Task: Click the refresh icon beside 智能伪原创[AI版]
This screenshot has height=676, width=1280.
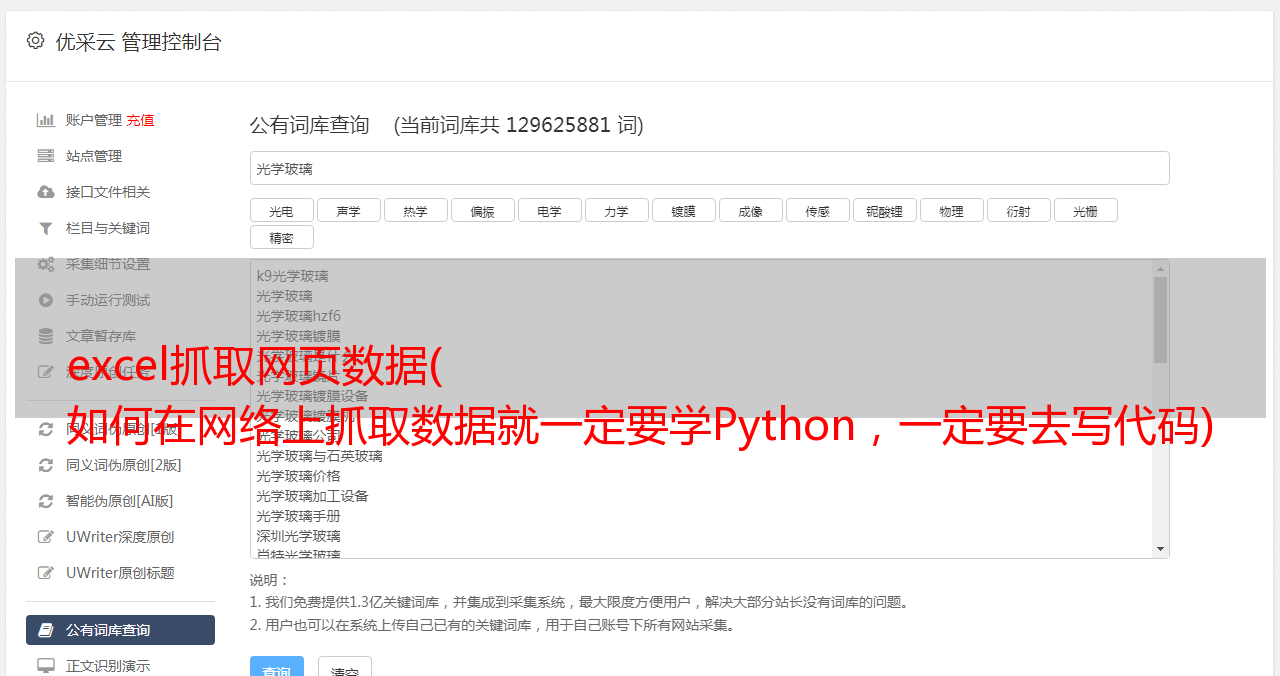Action: point(45,501)
